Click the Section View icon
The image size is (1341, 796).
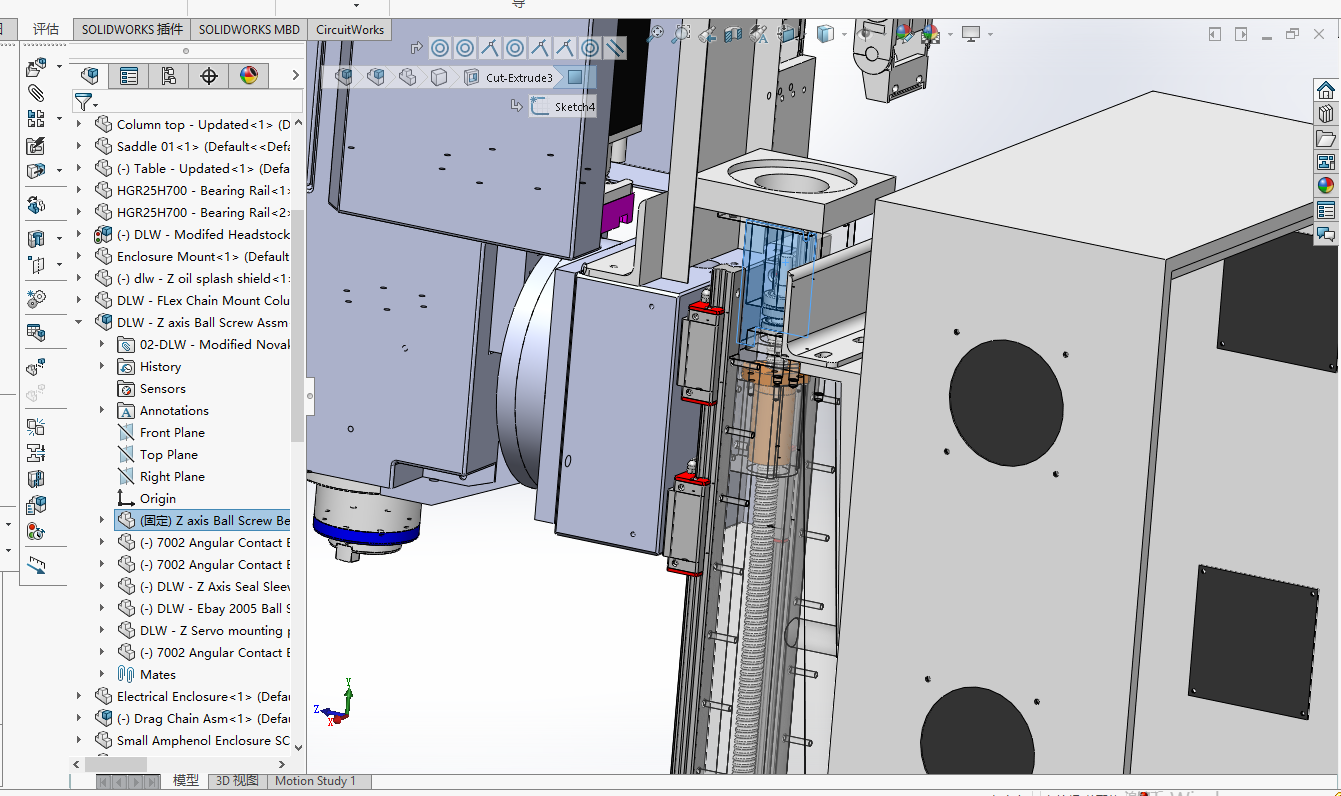click(733, 34)
